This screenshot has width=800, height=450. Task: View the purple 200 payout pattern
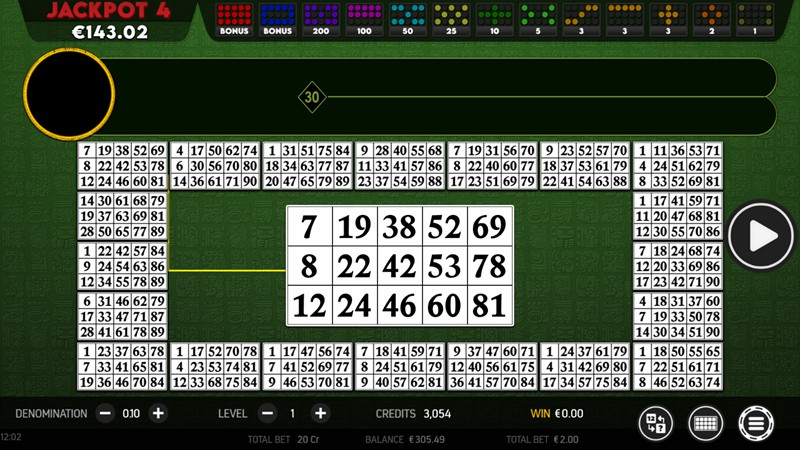point(321,20)
